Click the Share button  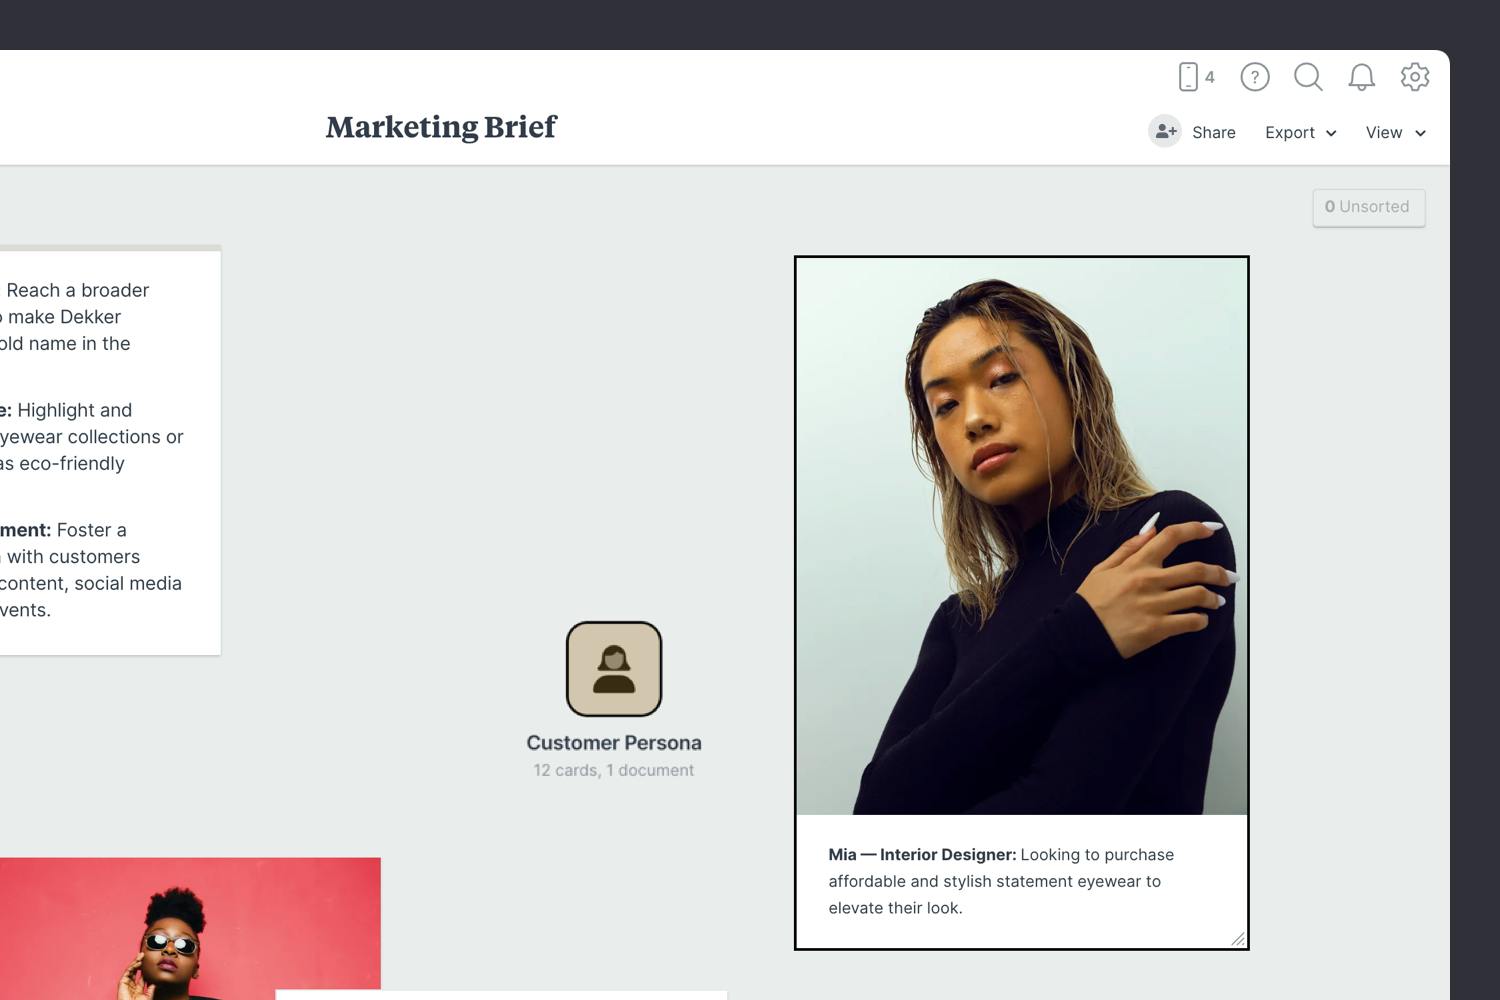[x=1213, y=132]
